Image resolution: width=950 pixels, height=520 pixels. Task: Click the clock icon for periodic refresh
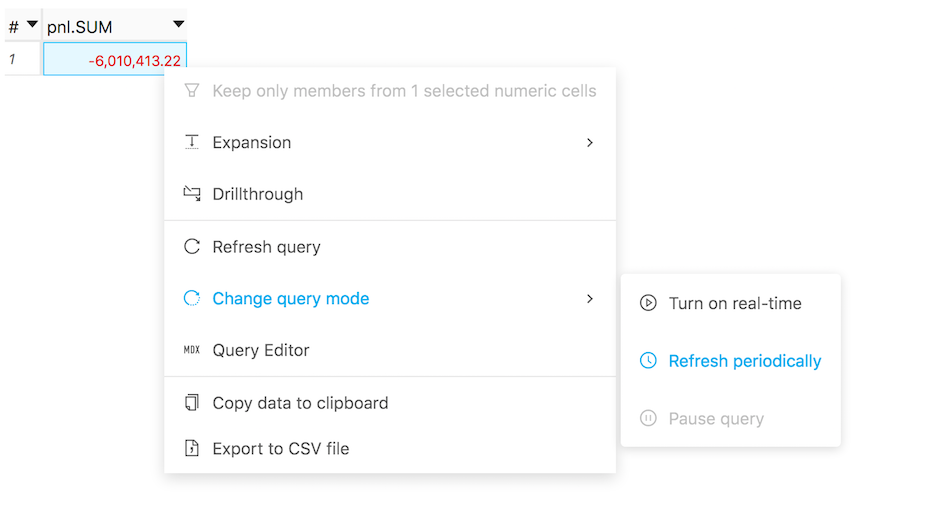click(x=648, y=361)
